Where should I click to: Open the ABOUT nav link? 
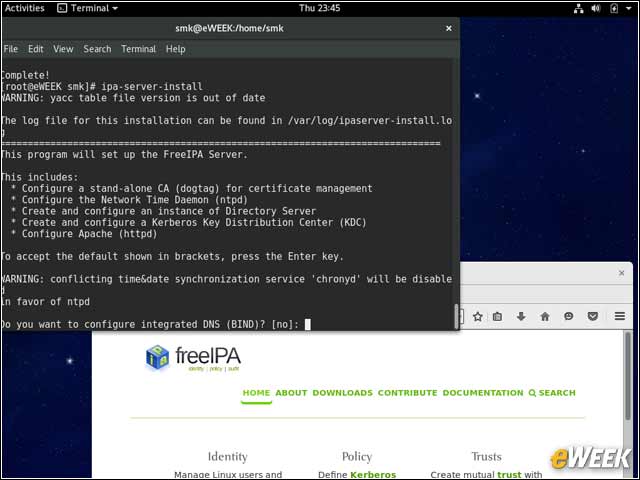tap(291, 393)
